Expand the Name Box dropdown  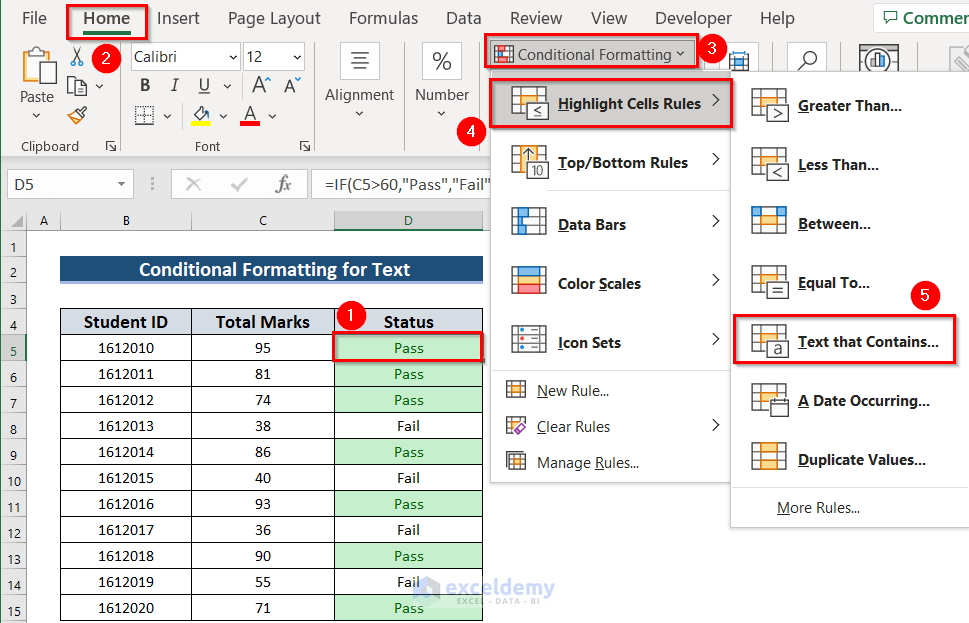tap(121, 184)
